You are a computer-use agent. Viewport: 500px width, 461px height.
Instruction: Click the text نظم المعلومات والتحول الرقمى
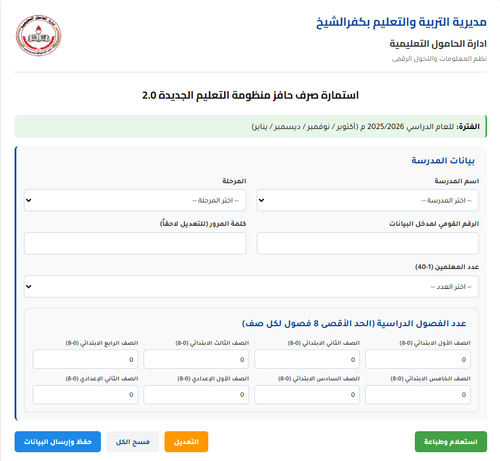[x=439, y=59]
